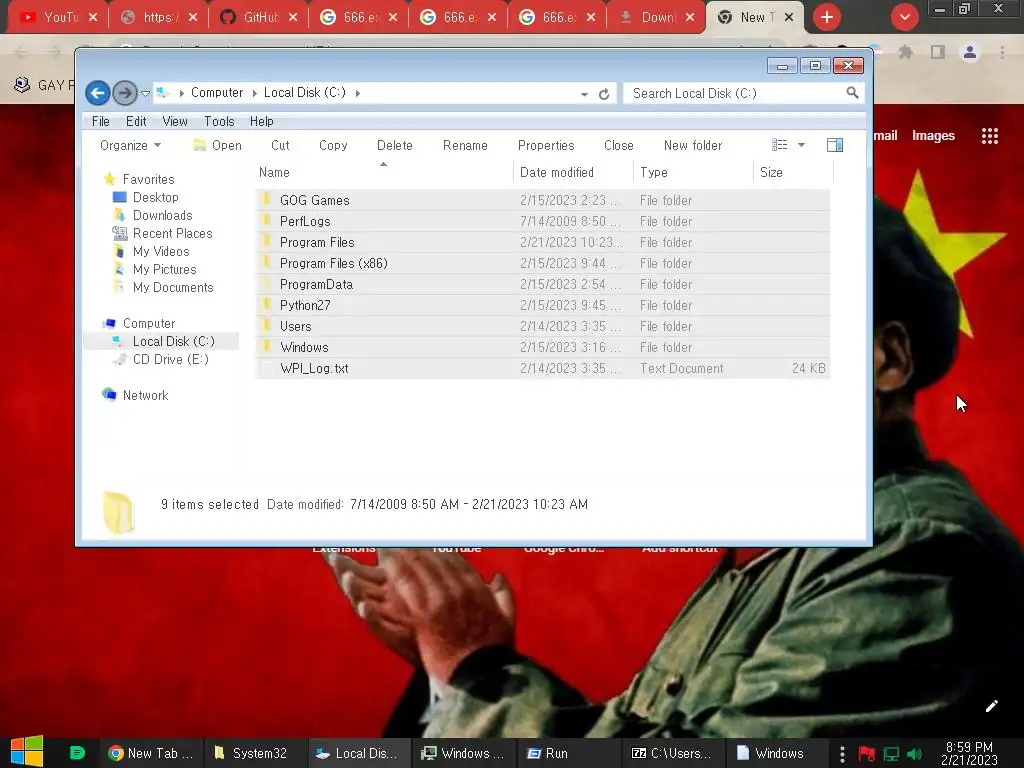The width and height of the screenshot is (1024, 768).
Task: Select the Program Files folder icon
Action: [x=266, y=242]
